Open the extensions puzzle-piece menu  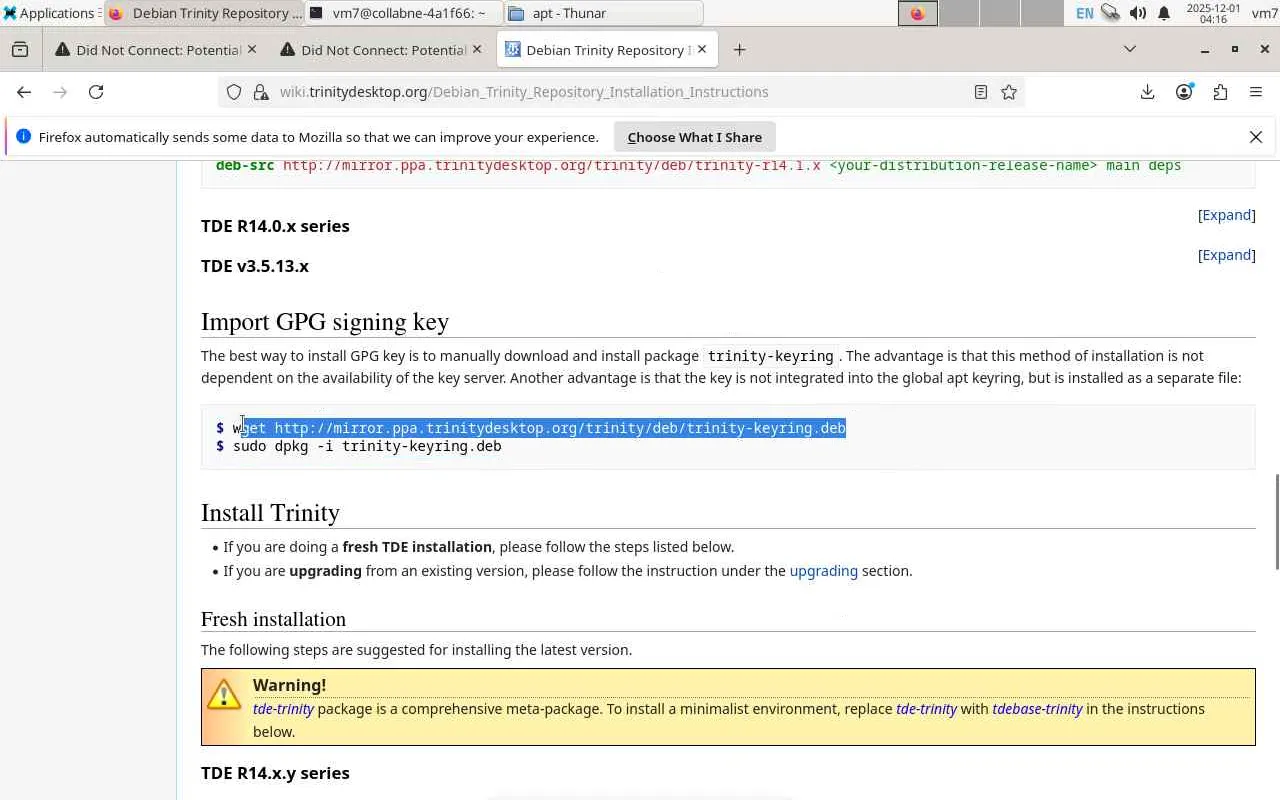(1220, 92)
